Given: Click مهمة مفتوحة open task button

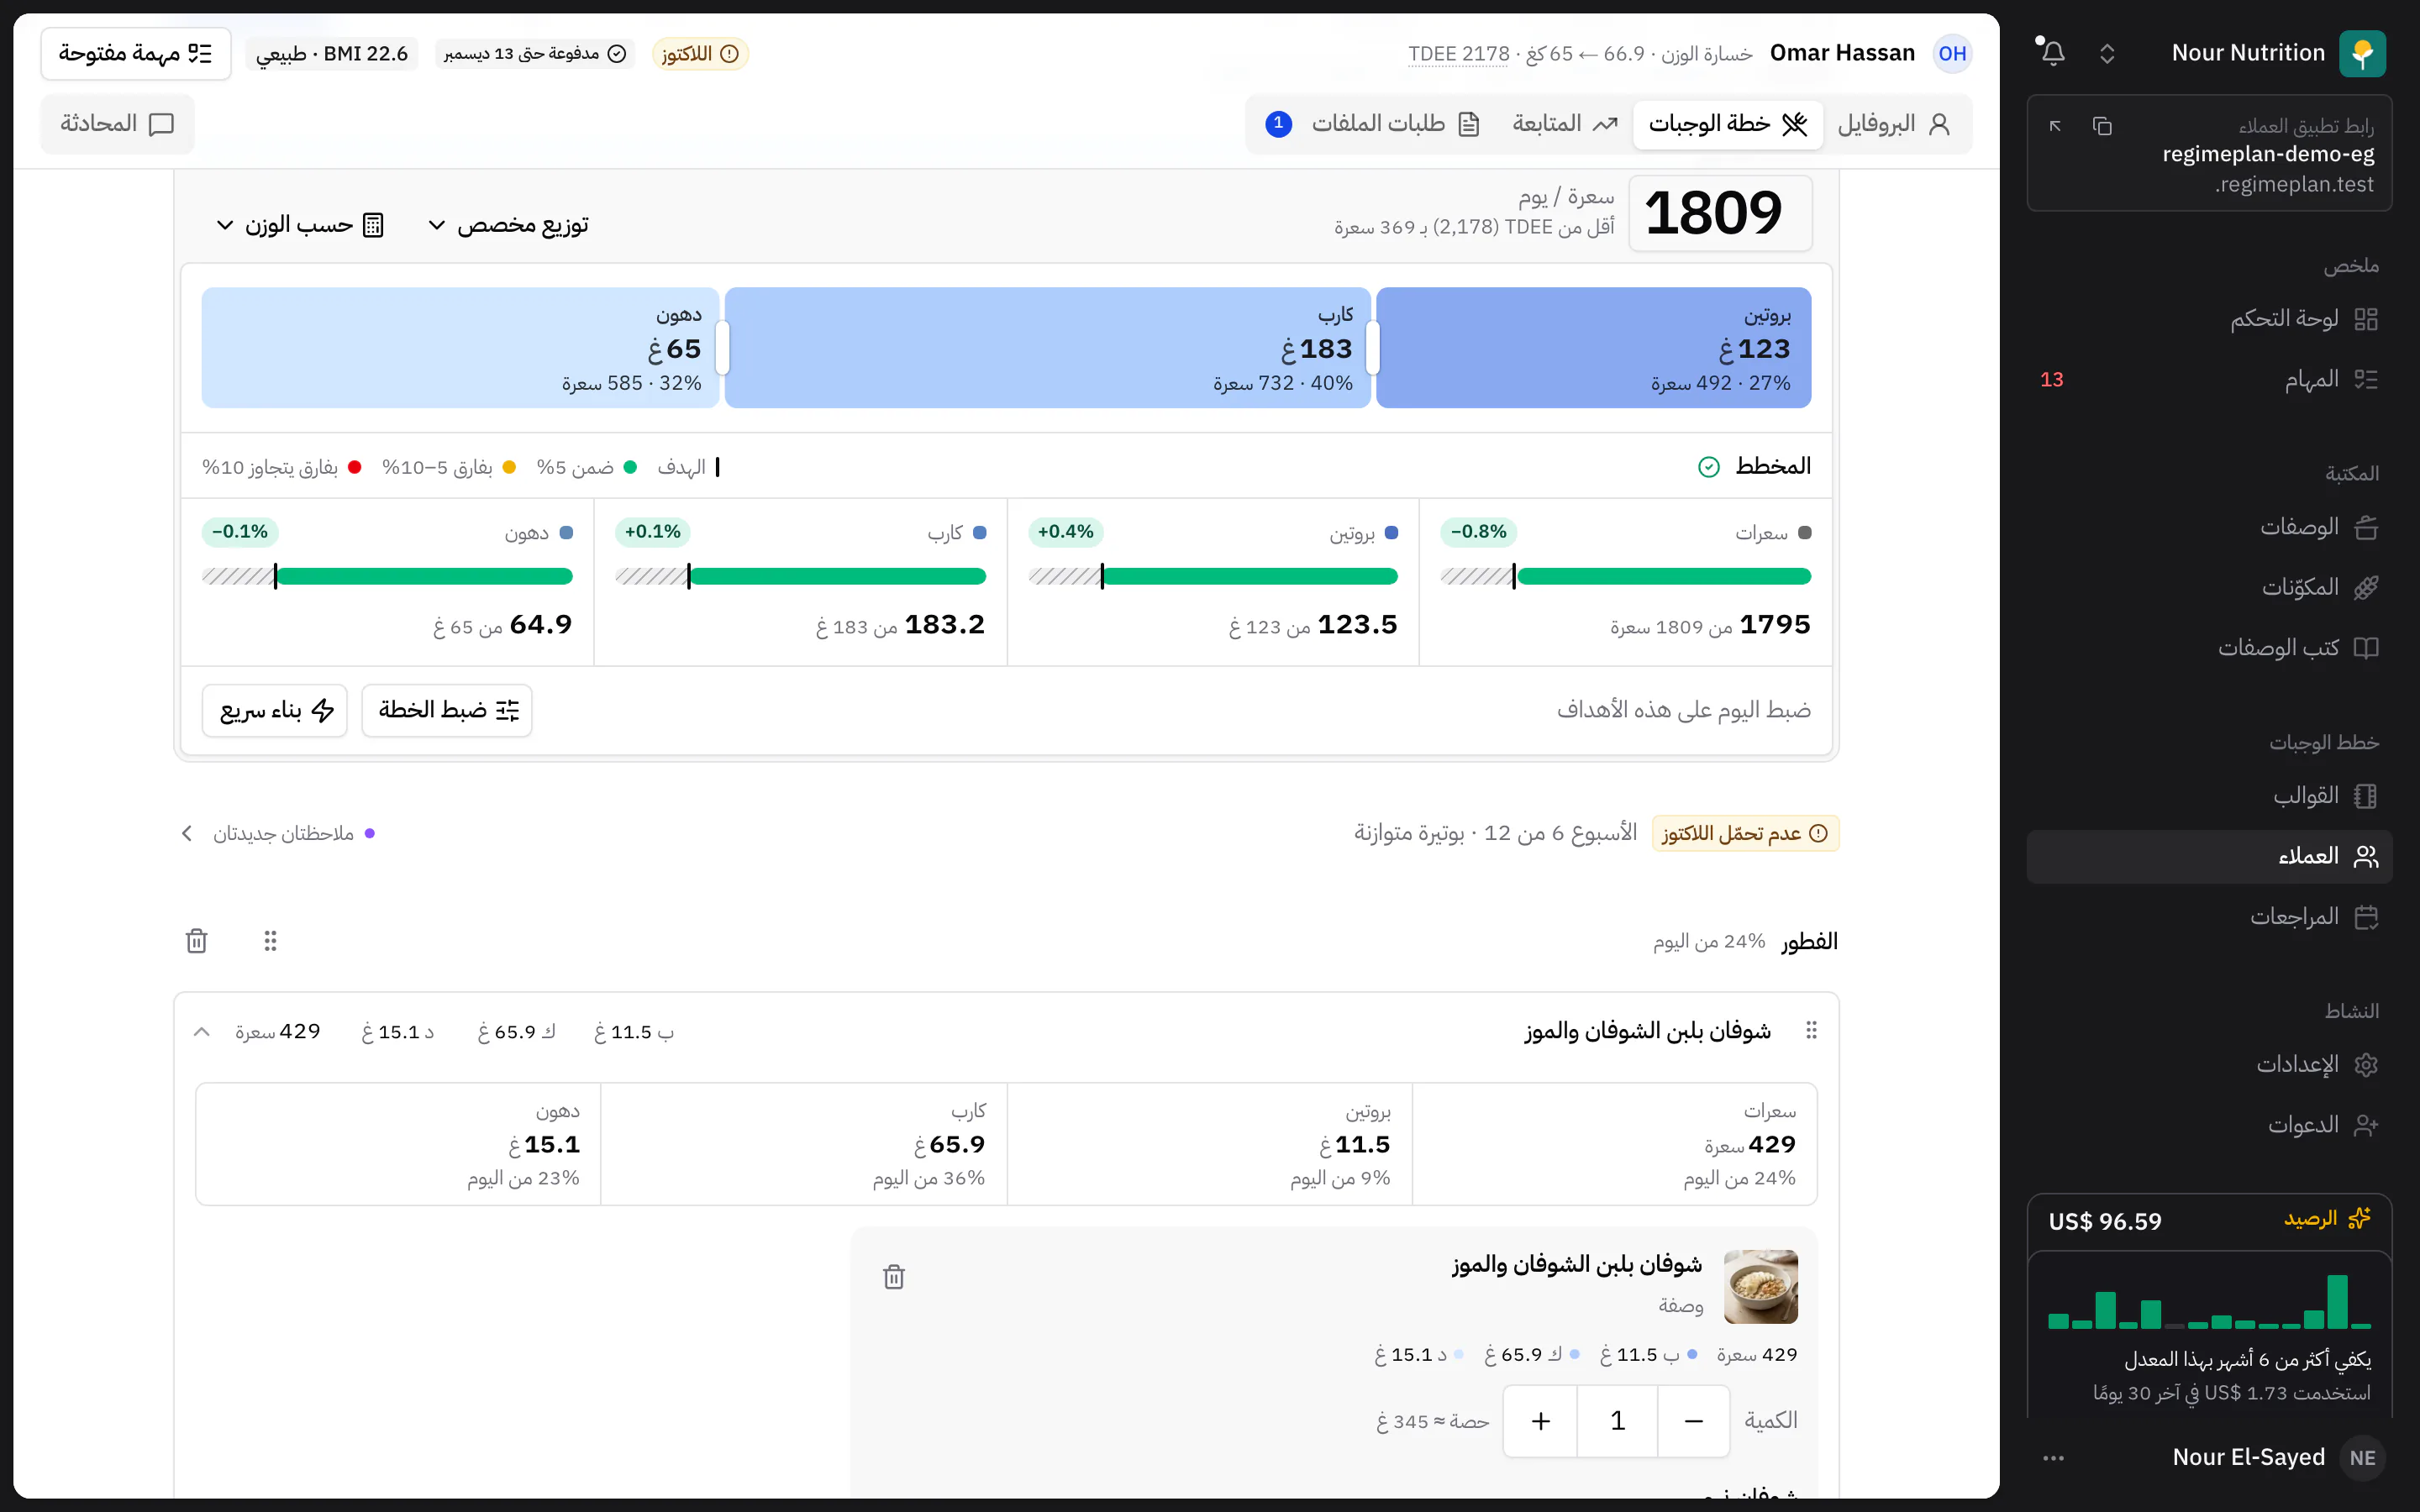Looking at the screenshot, I should (x=136, y=53).
